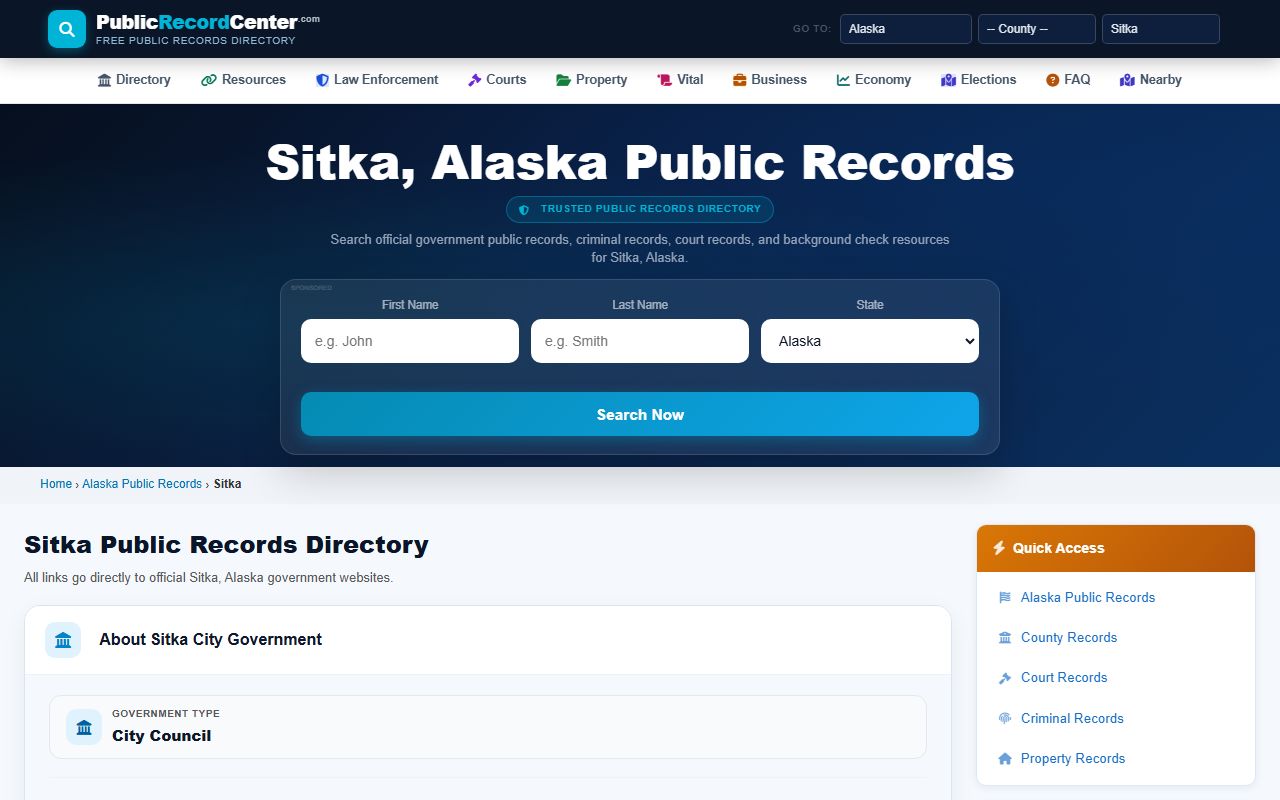Go to the Courts section
This screenshot has width=1280, height=800.
[497, 80]
